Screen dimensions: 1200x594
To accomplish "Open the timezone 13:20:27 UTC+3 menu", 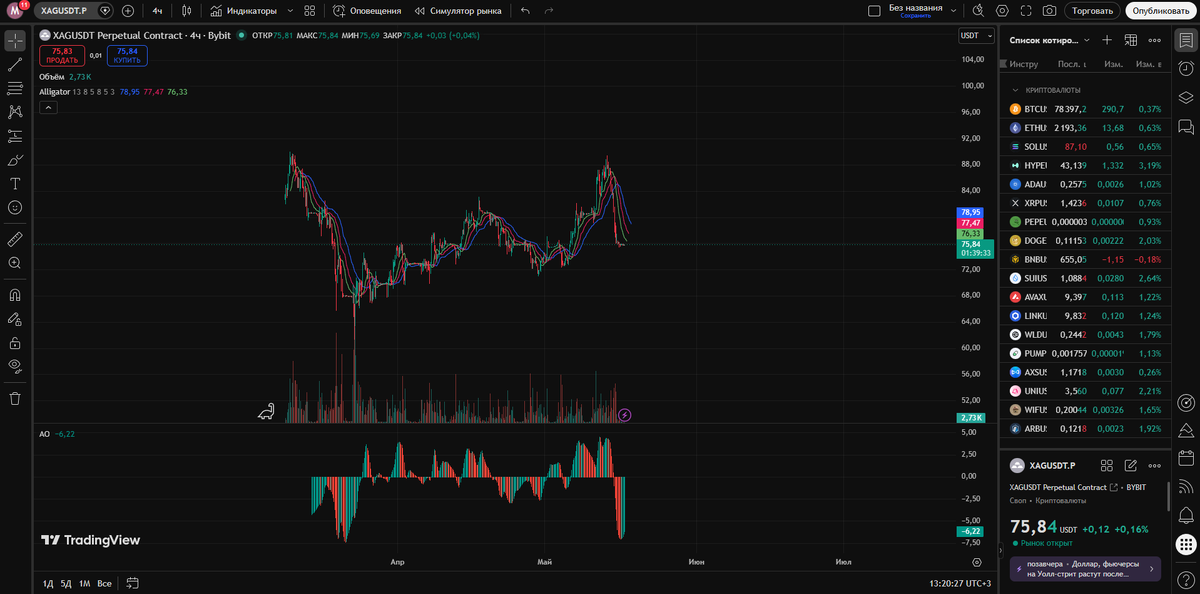I will point(959,583).
